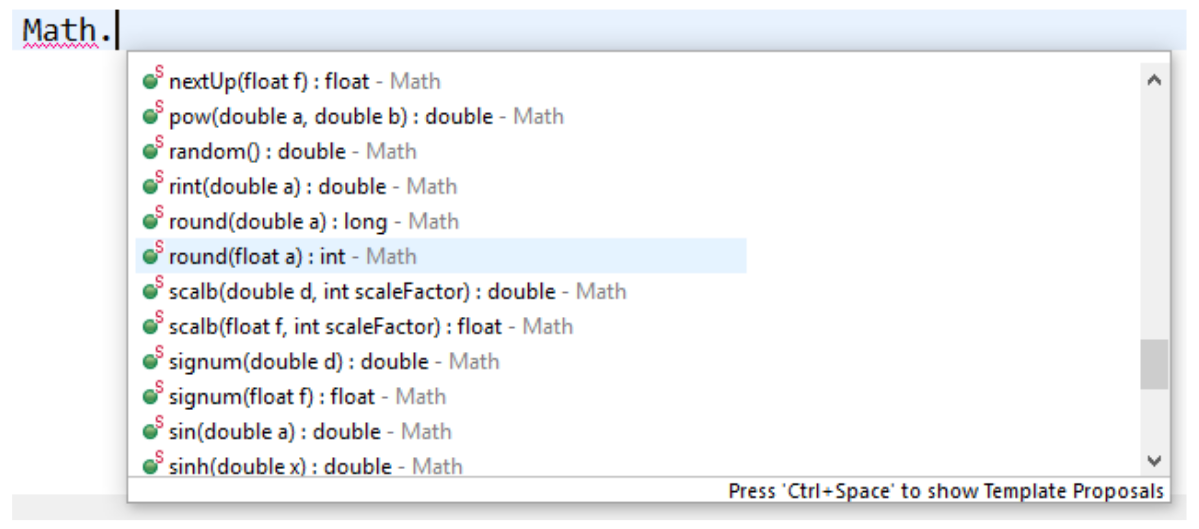Click the green icon next to pow(double a, double b)
Viewport: 1199px width, 529px height.
coord(152,117)
